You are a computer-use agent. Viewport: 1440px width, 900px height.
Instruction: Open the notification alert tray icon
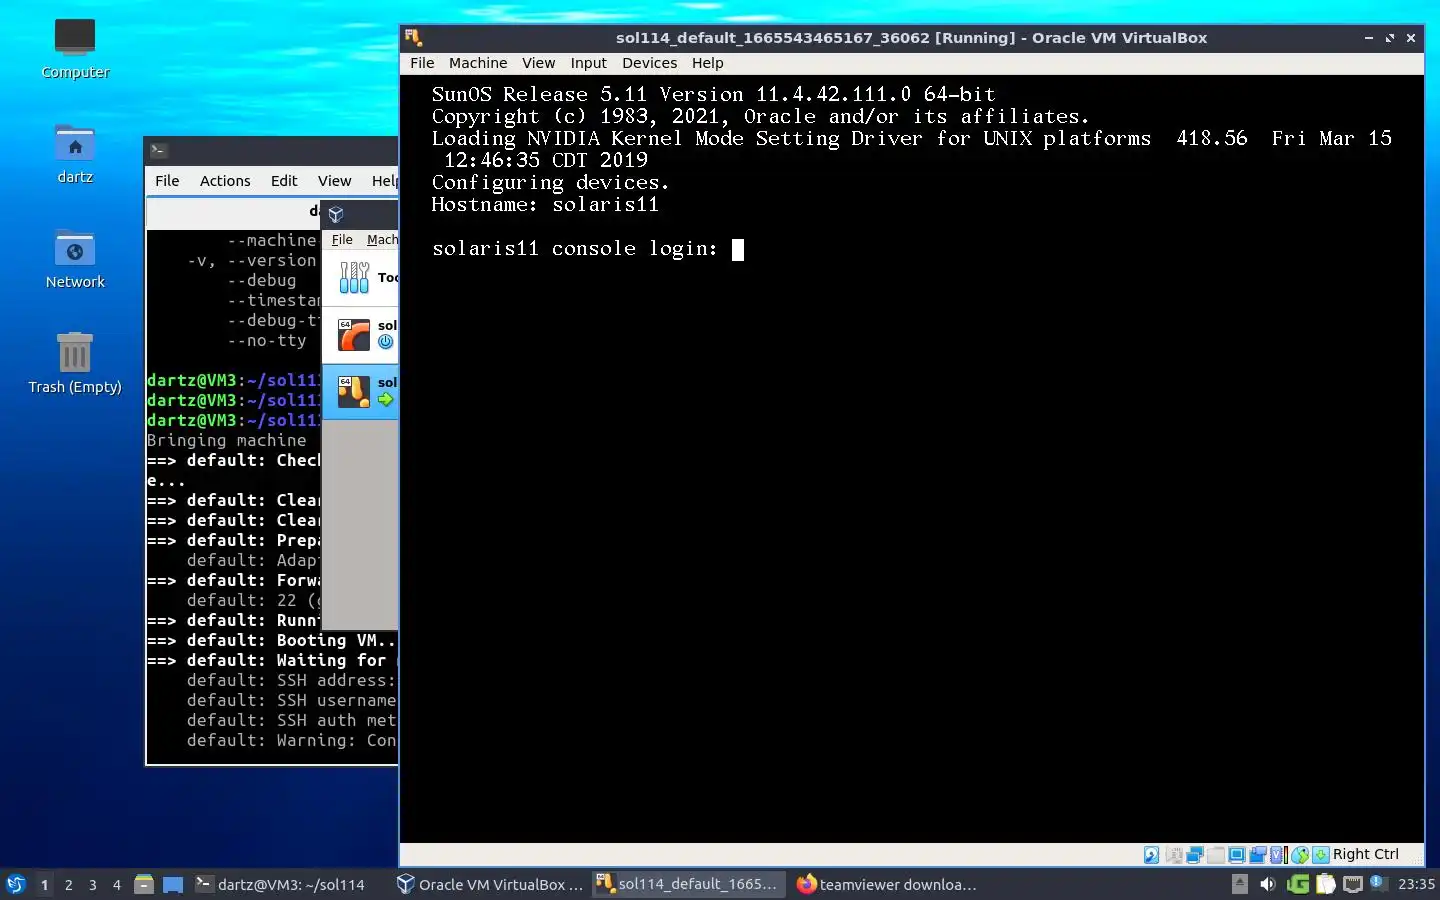1378,882
